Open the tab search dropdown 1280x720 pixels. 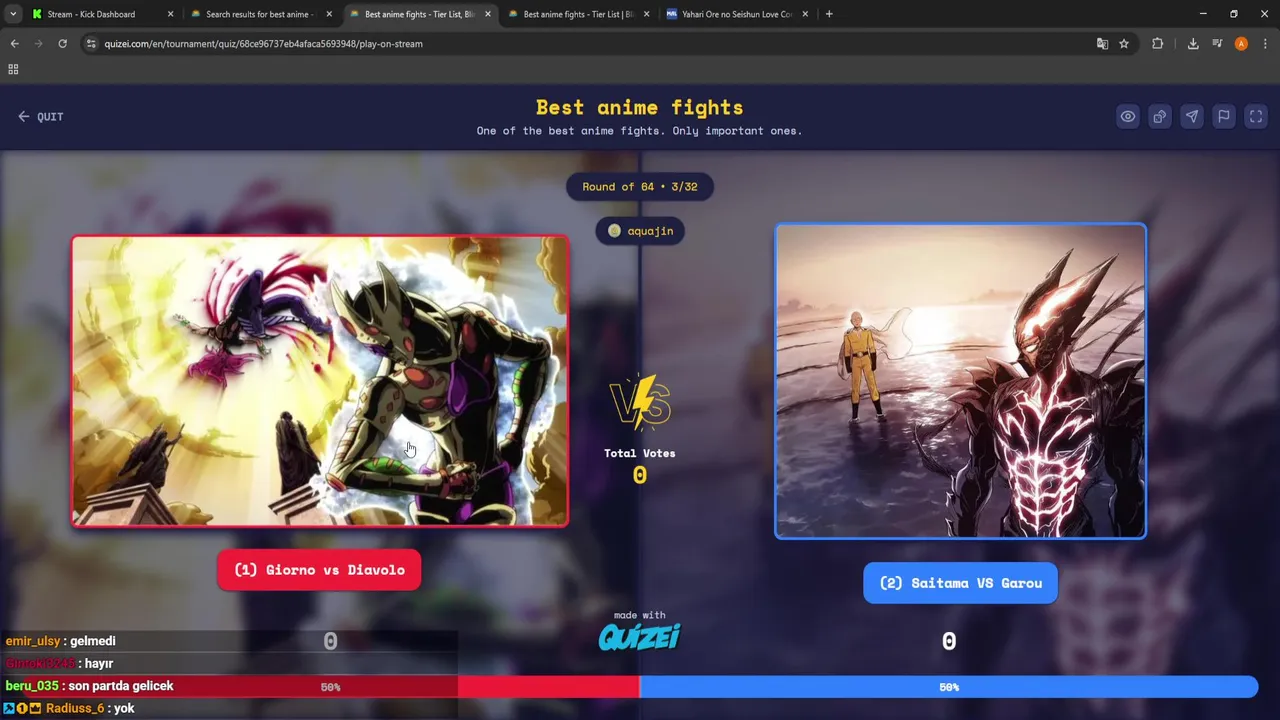pos(13,14)
